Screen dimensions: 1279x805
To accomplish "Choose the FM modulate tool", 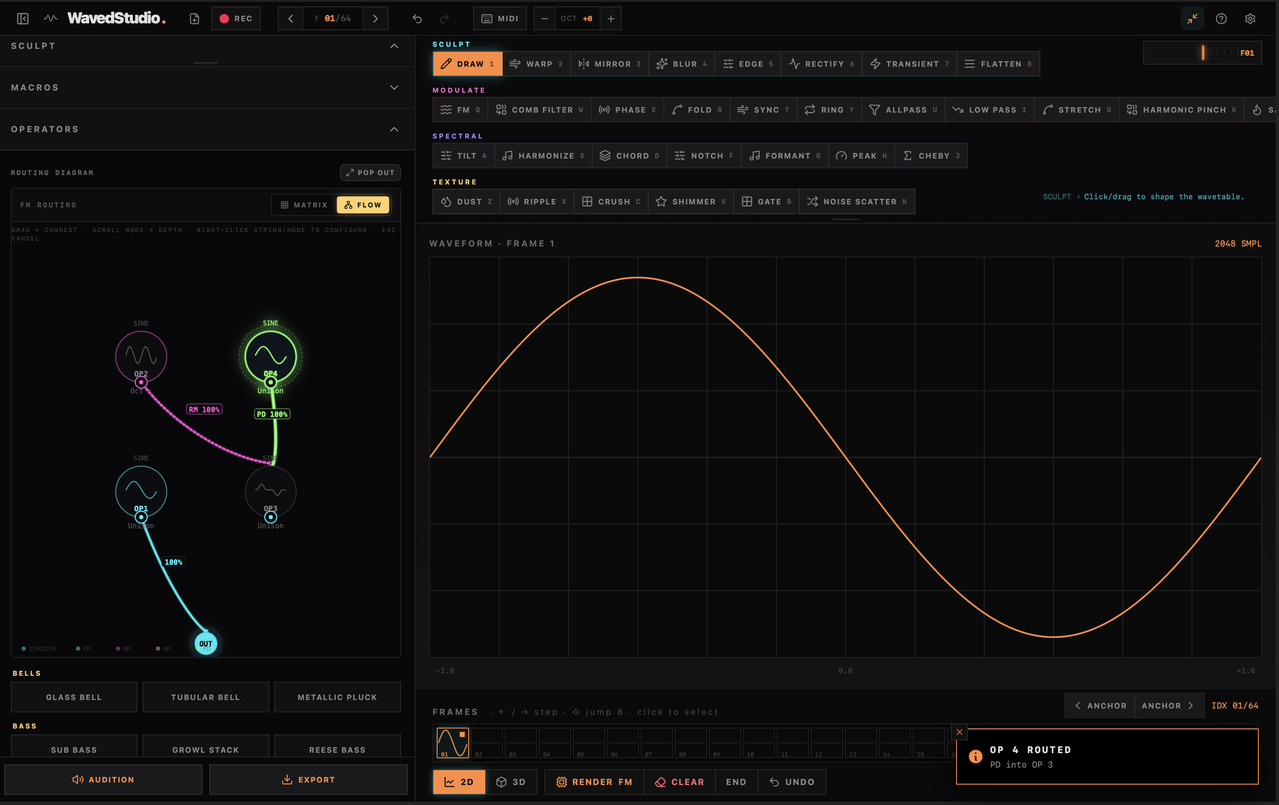I will (461, 110).
